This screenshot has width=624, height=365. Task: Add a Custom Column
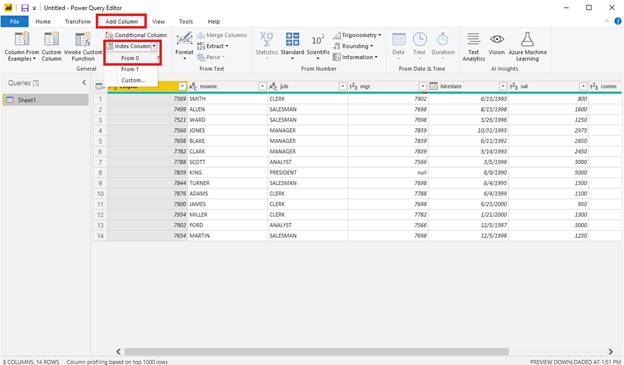(x=51, y=46)
